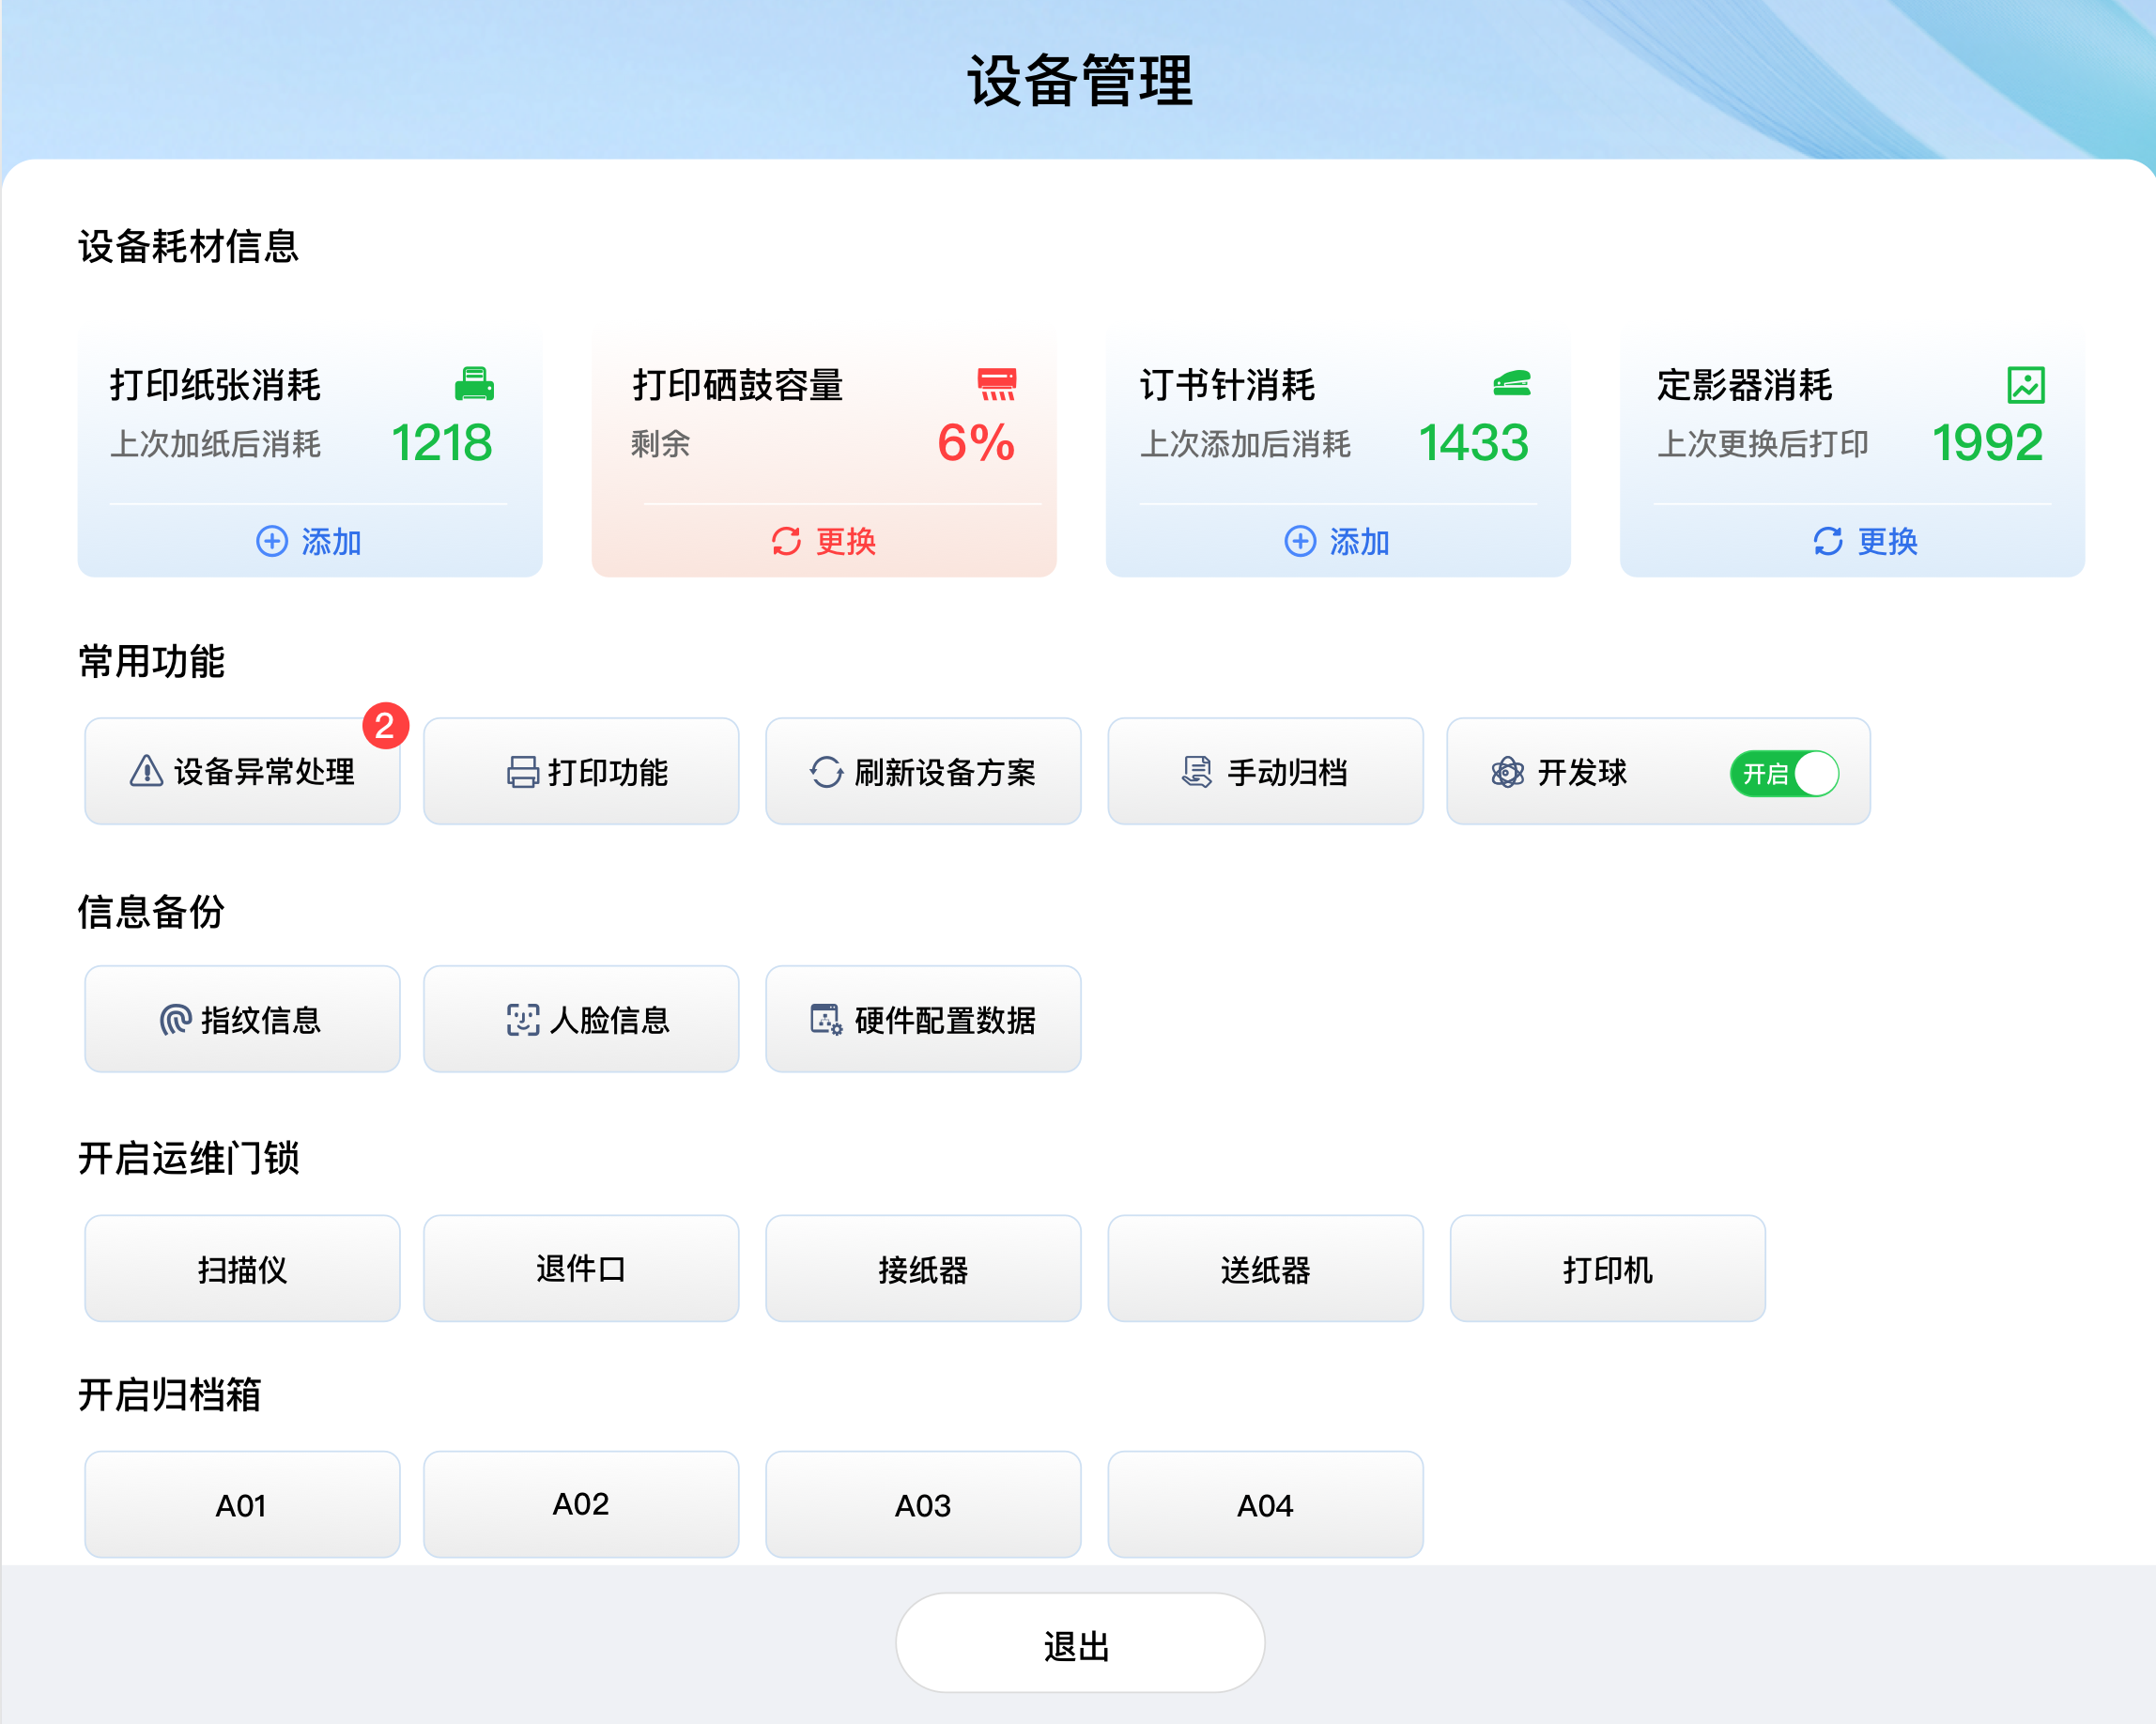Click the 退出 button
Screen dimensions: 2156x1724
click(x=1079, y=1645)
